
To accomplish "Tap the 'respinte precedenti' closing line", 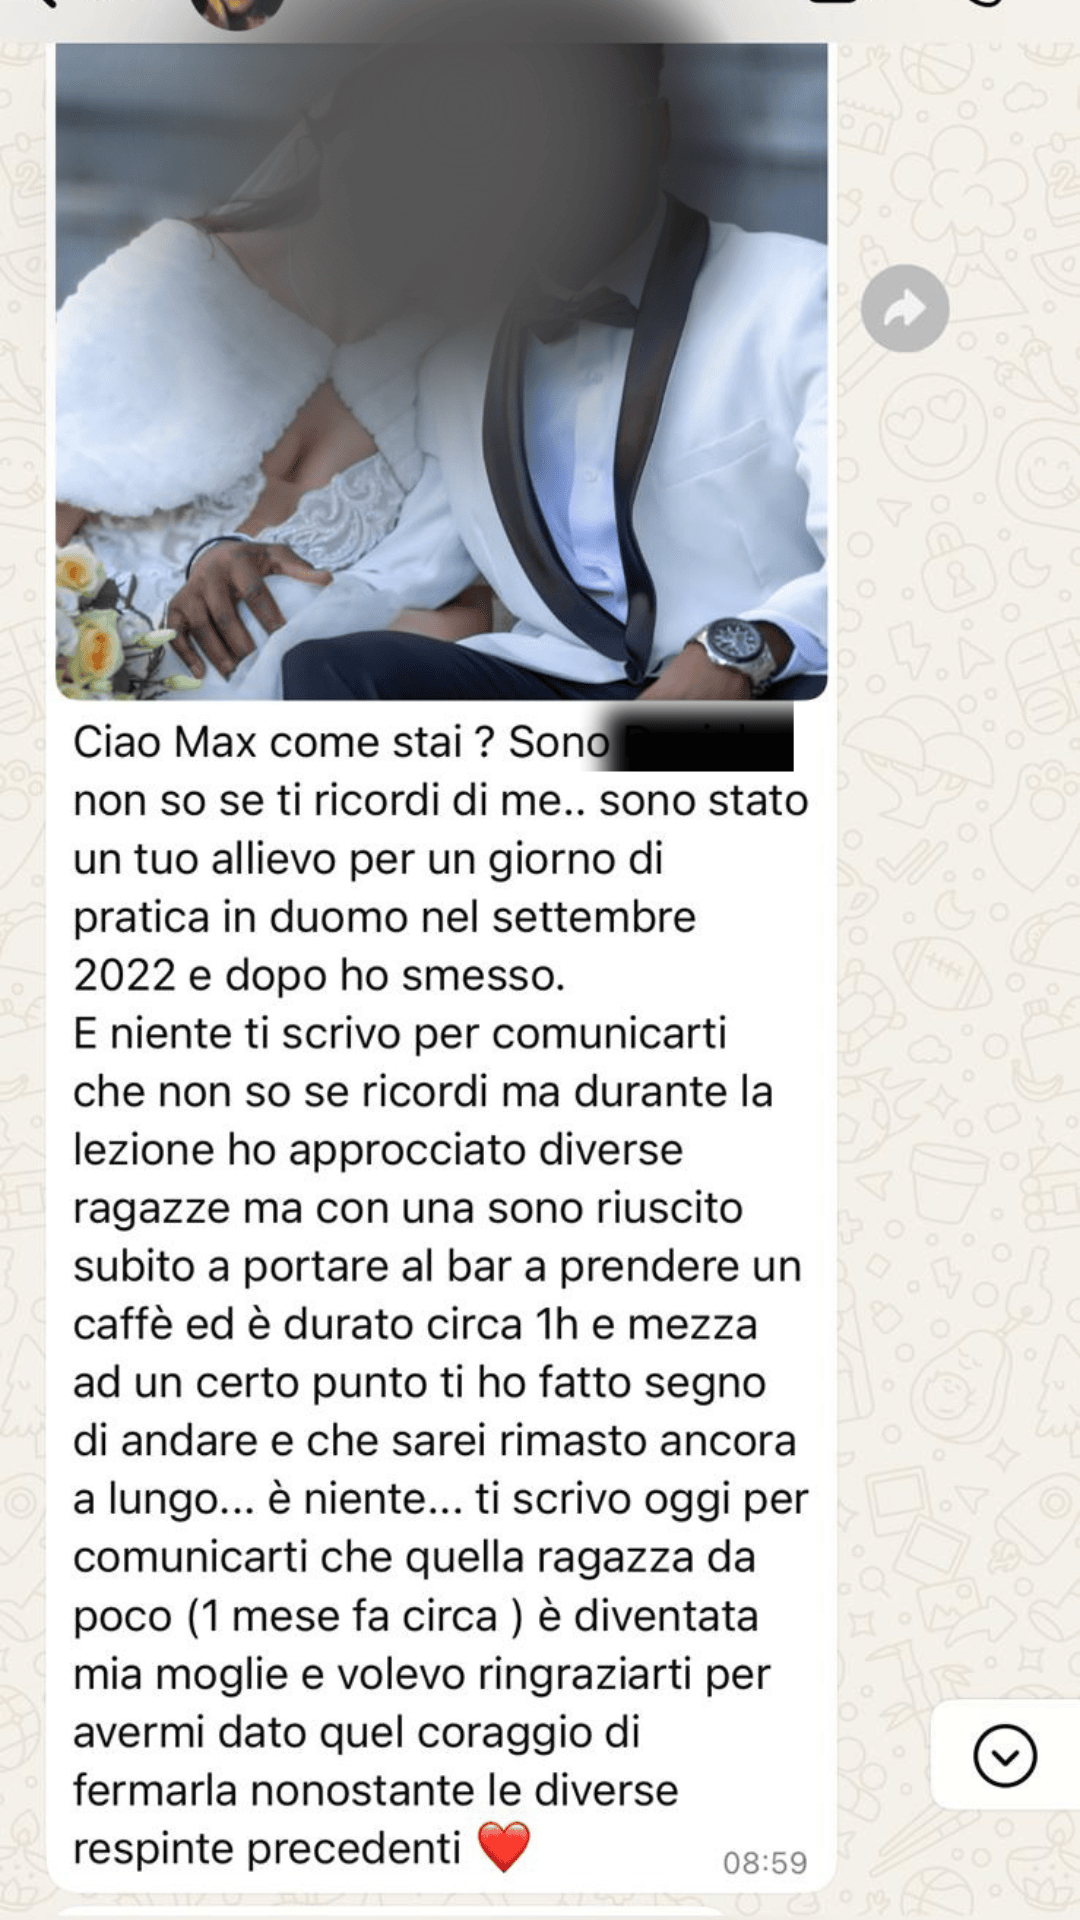I will pyautogui.click(x=267, y=1848).
